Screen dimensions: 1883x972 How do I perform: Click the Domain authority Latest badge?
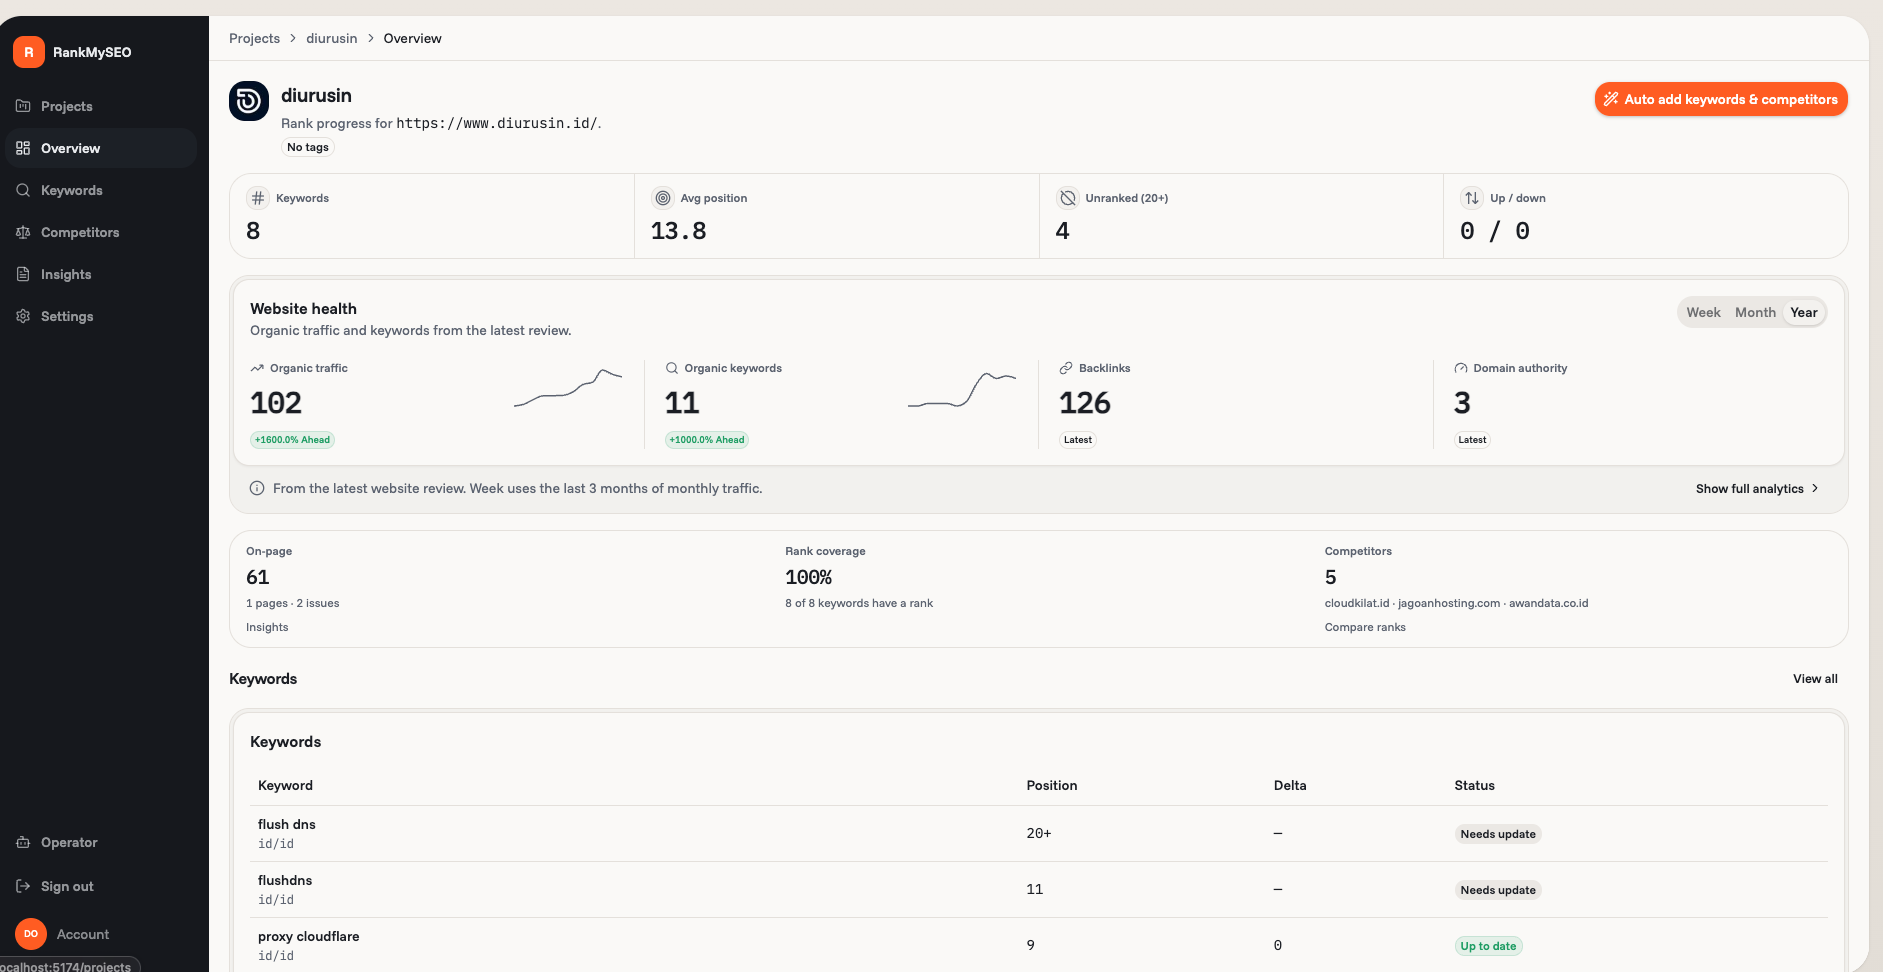pyautogui.click(x=1472, y=440)
